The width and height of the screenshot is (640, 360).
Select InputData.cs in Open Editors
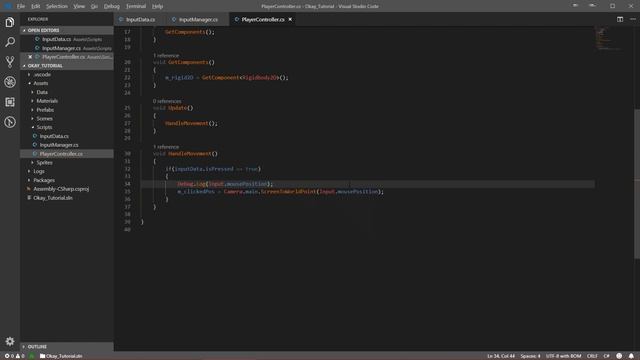coord(67,39)
